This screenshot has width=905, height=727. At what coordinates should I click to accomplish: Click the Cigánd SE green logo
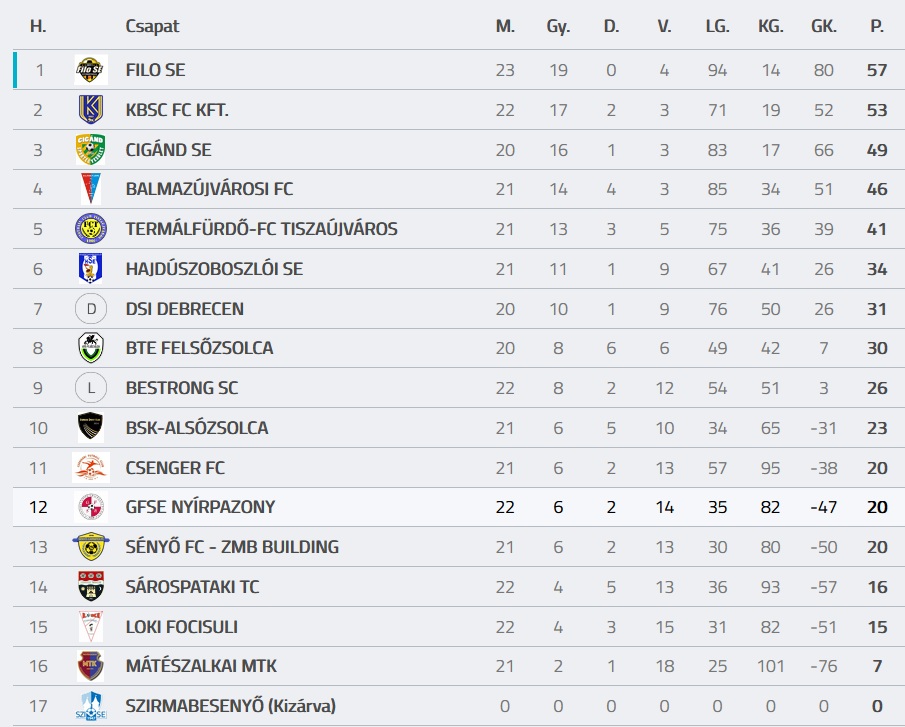91,150
